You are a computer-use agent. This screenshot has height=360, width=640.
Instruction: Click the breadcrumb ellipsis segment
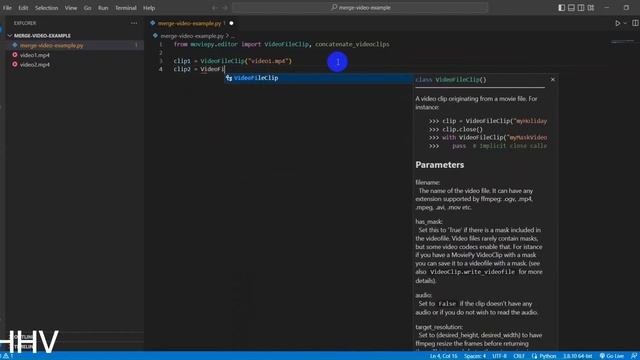pos(233,36)
